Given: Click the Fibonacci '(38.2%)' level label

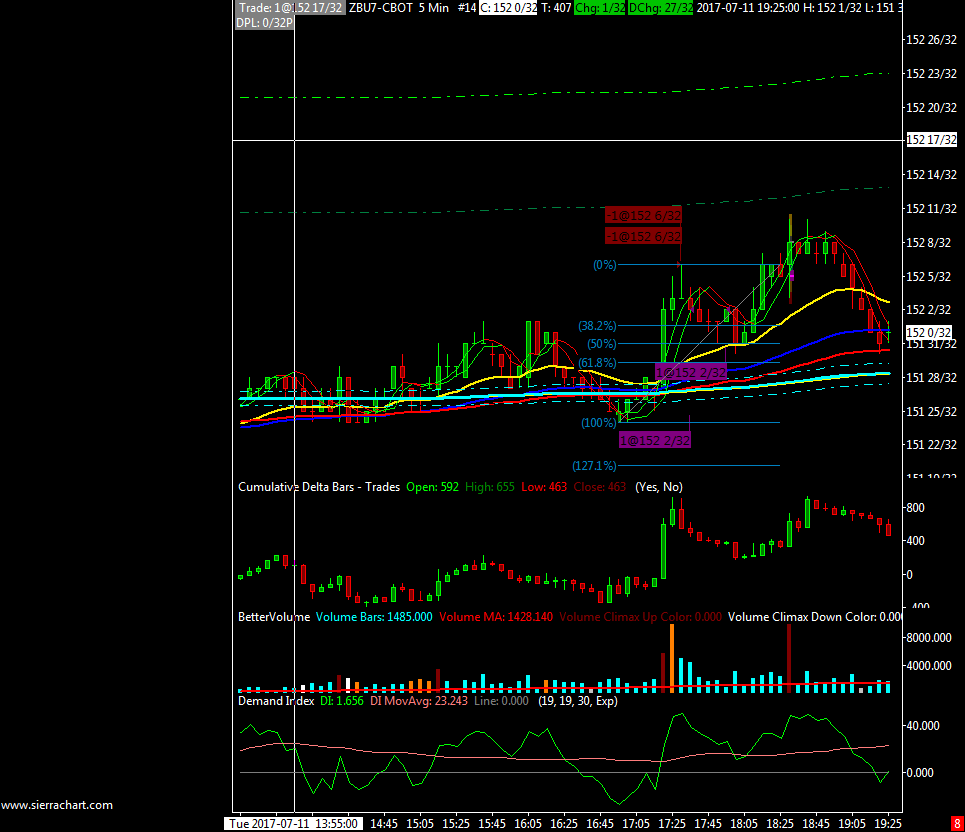Looking at the screenshot, I should (597, 326).
